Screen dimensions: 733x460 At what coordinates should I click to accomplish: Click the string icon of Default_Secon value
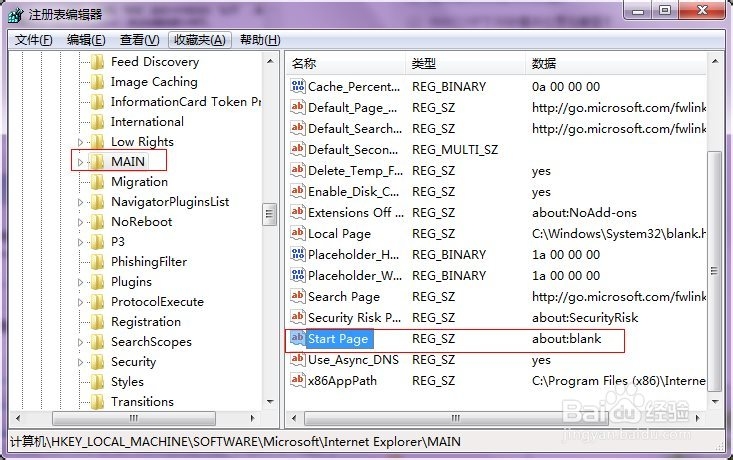click(x=298, y=149)
